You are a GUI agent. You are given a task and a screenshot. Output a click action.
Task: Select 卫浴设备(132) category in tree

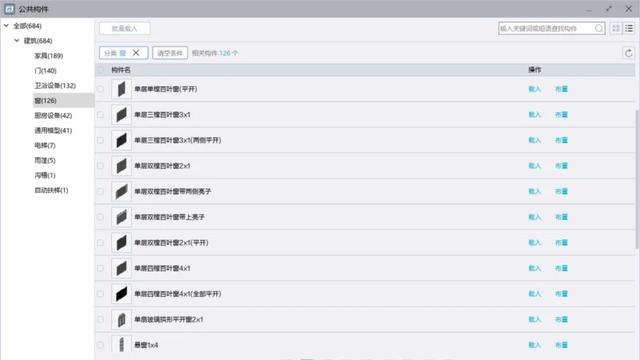[x=55, y=85]
